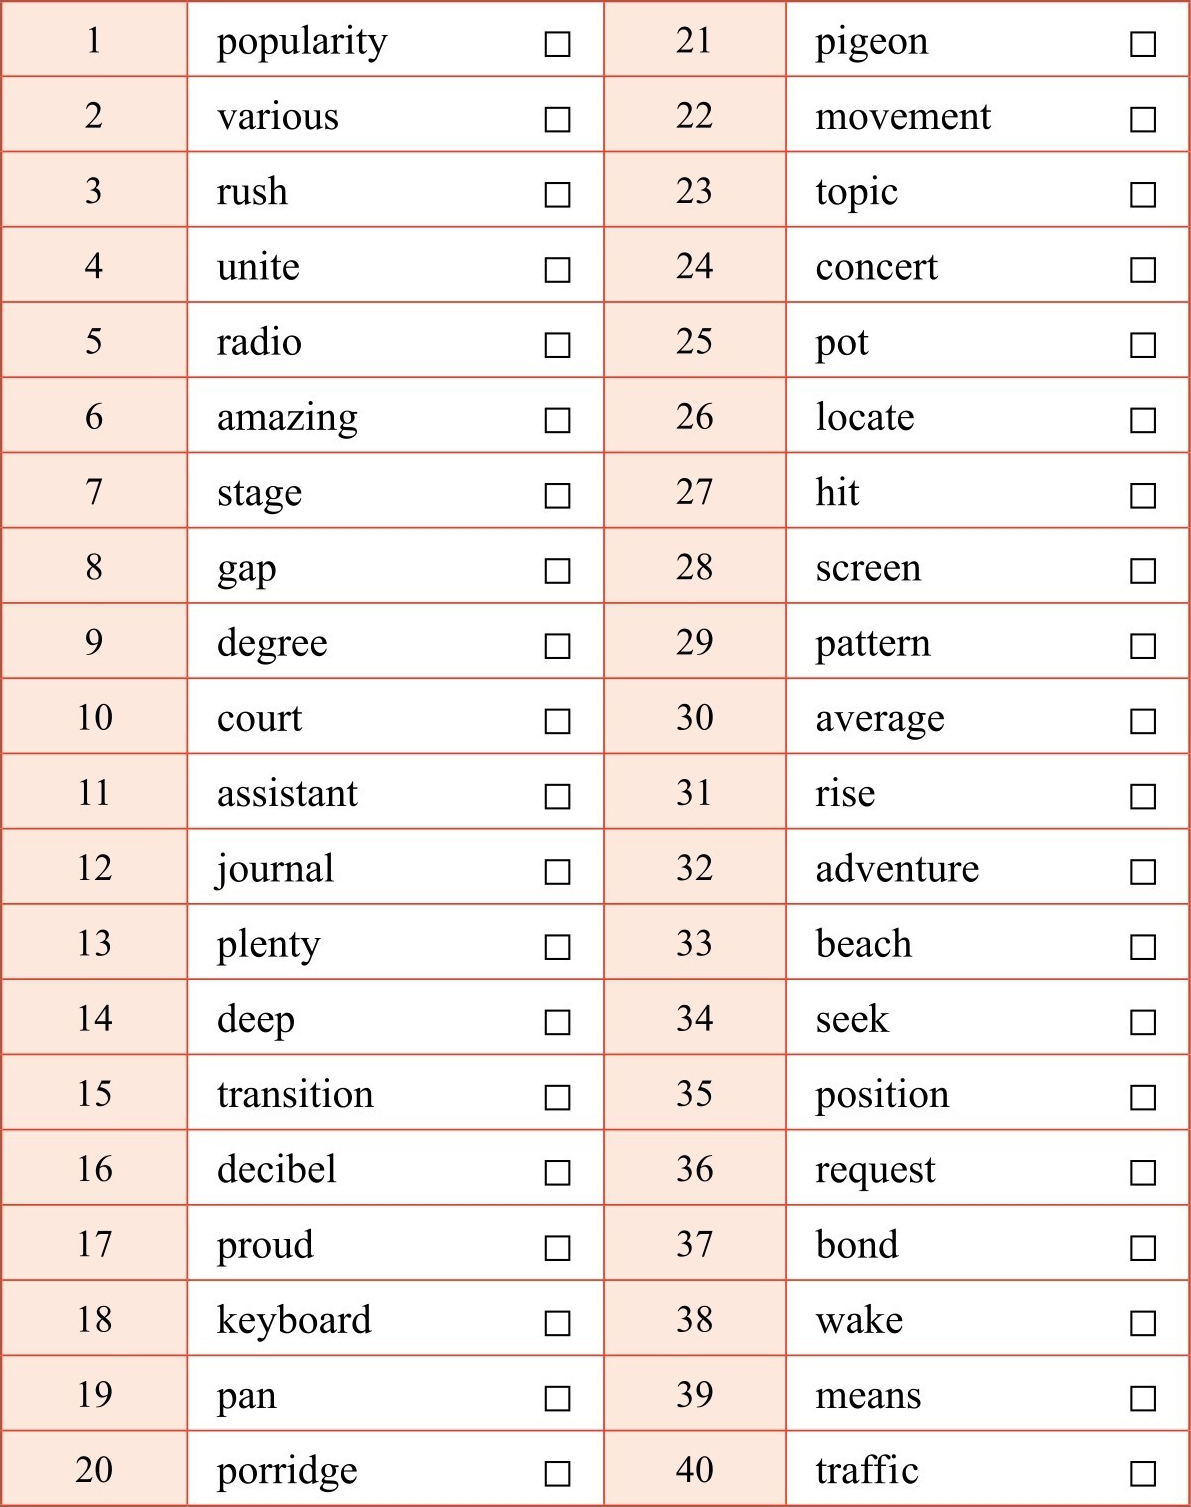Check the keyboard row checkbox
The width and height of the screenshot is (1191, 1507).
(557, 1323)
